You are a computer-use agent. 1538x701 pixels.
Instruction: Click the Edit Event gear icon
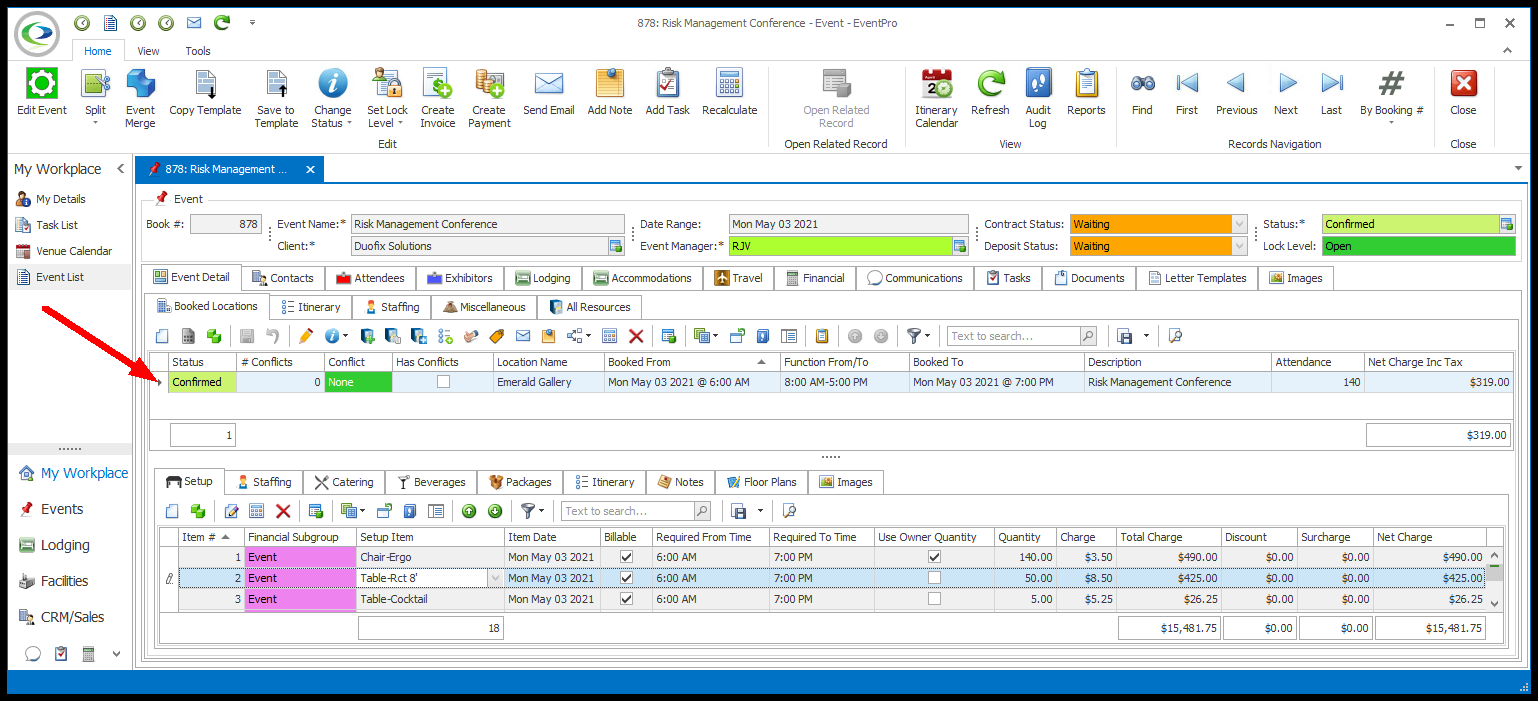tap(41, 83)
